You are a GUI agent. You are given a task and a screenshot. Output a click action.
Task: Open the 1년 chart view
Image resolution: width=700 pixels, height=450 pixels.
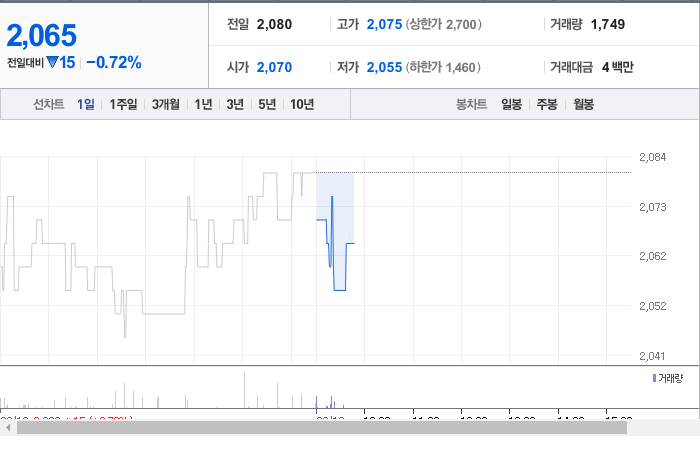pos(203,104)
